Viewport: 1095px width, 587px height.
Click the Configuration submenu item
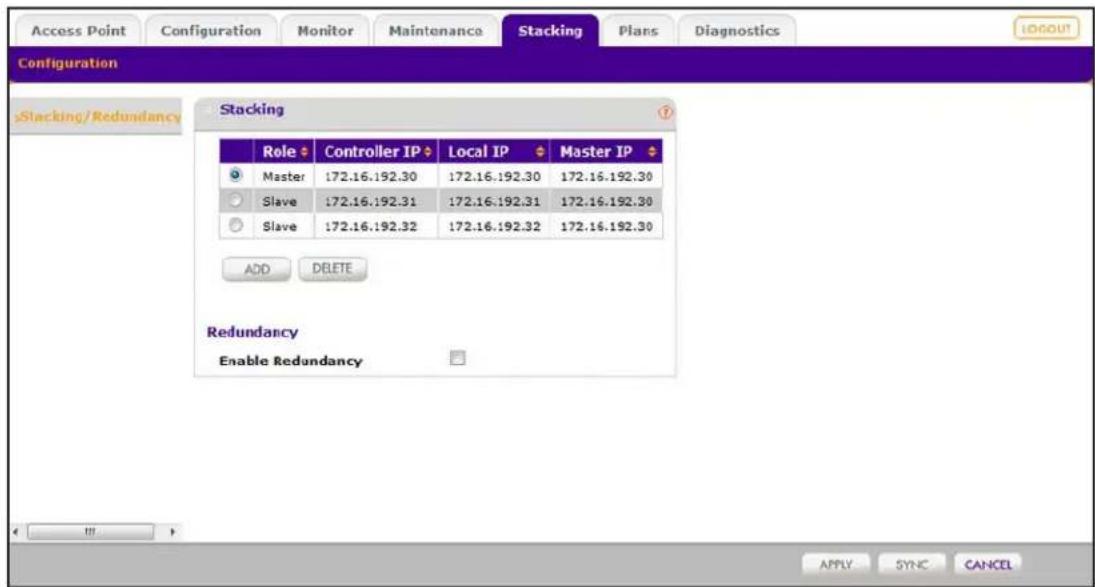(68, 63)
